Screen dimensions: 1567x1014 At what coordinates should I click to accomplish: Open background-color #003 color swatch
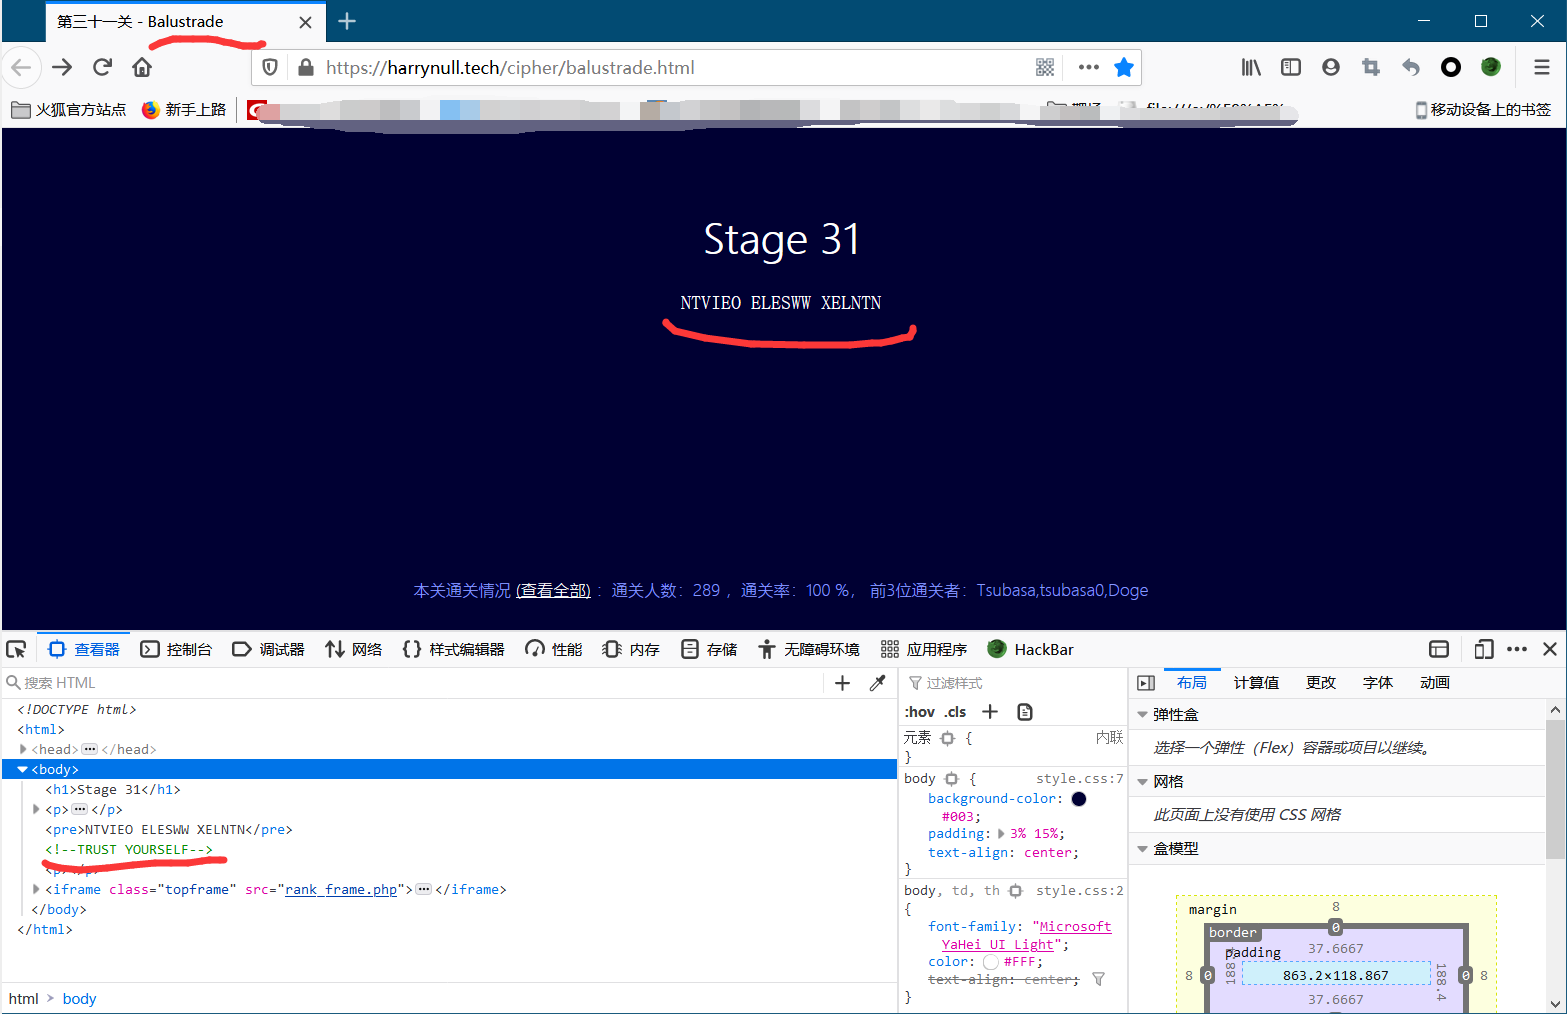coord(1079,799)
